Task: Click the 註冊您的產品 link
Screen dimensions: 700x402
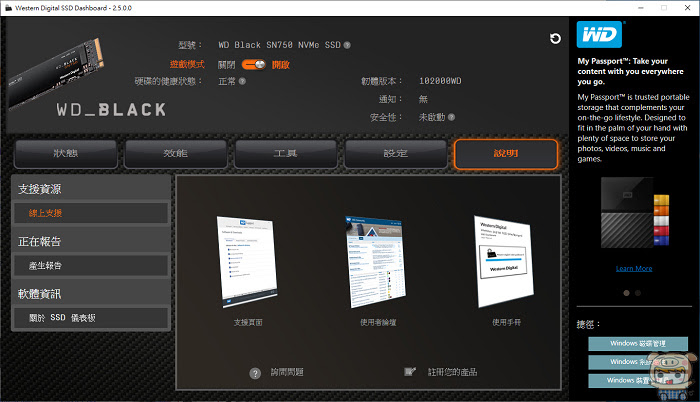Action: [x=452, y=372]
